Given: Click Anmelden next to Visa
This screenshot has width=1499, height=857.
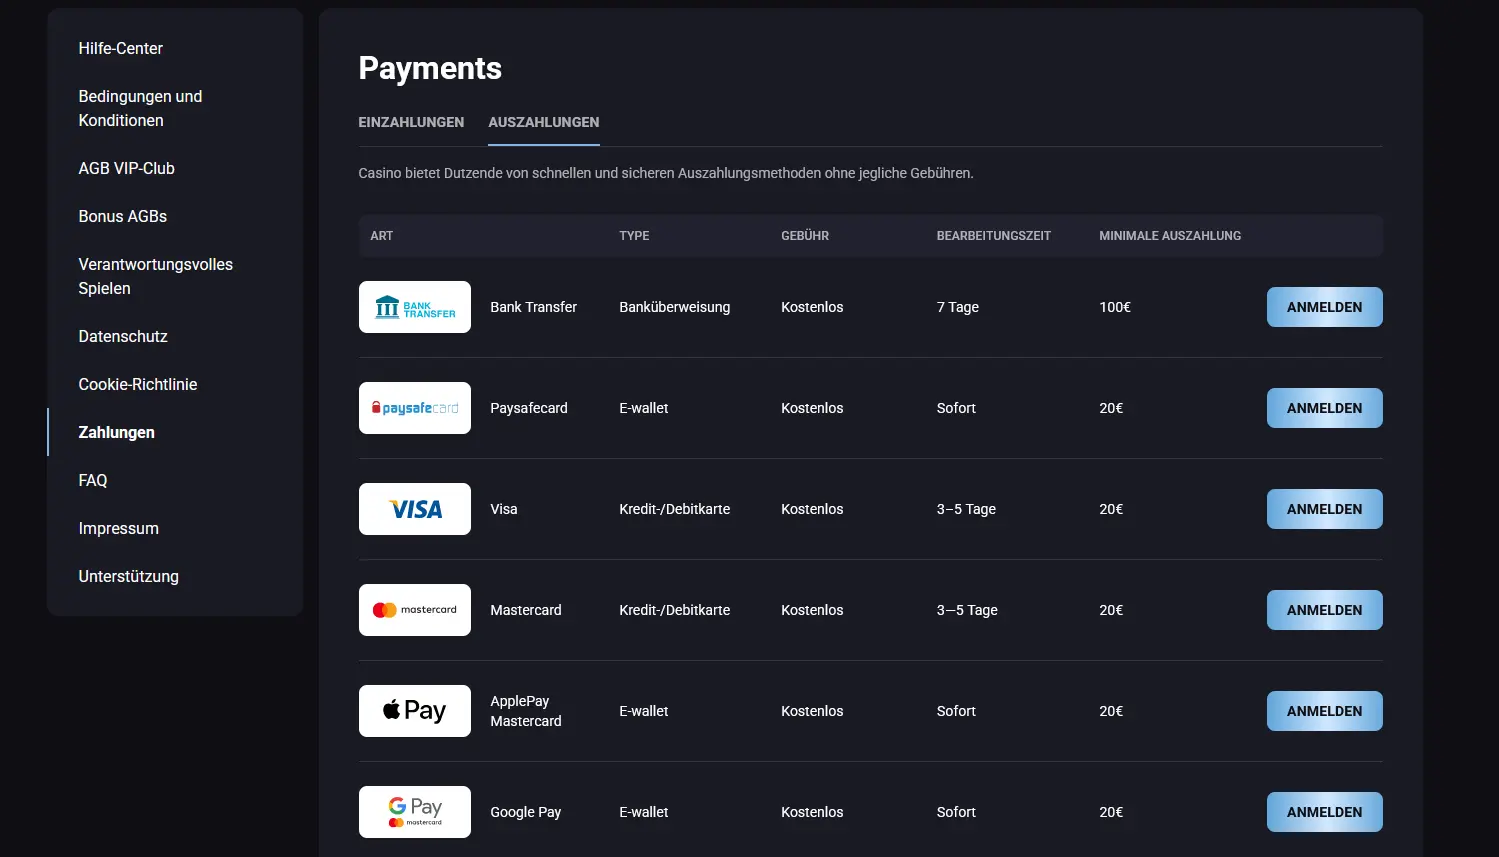Looking at the screenshot, I should point(1324,509).
